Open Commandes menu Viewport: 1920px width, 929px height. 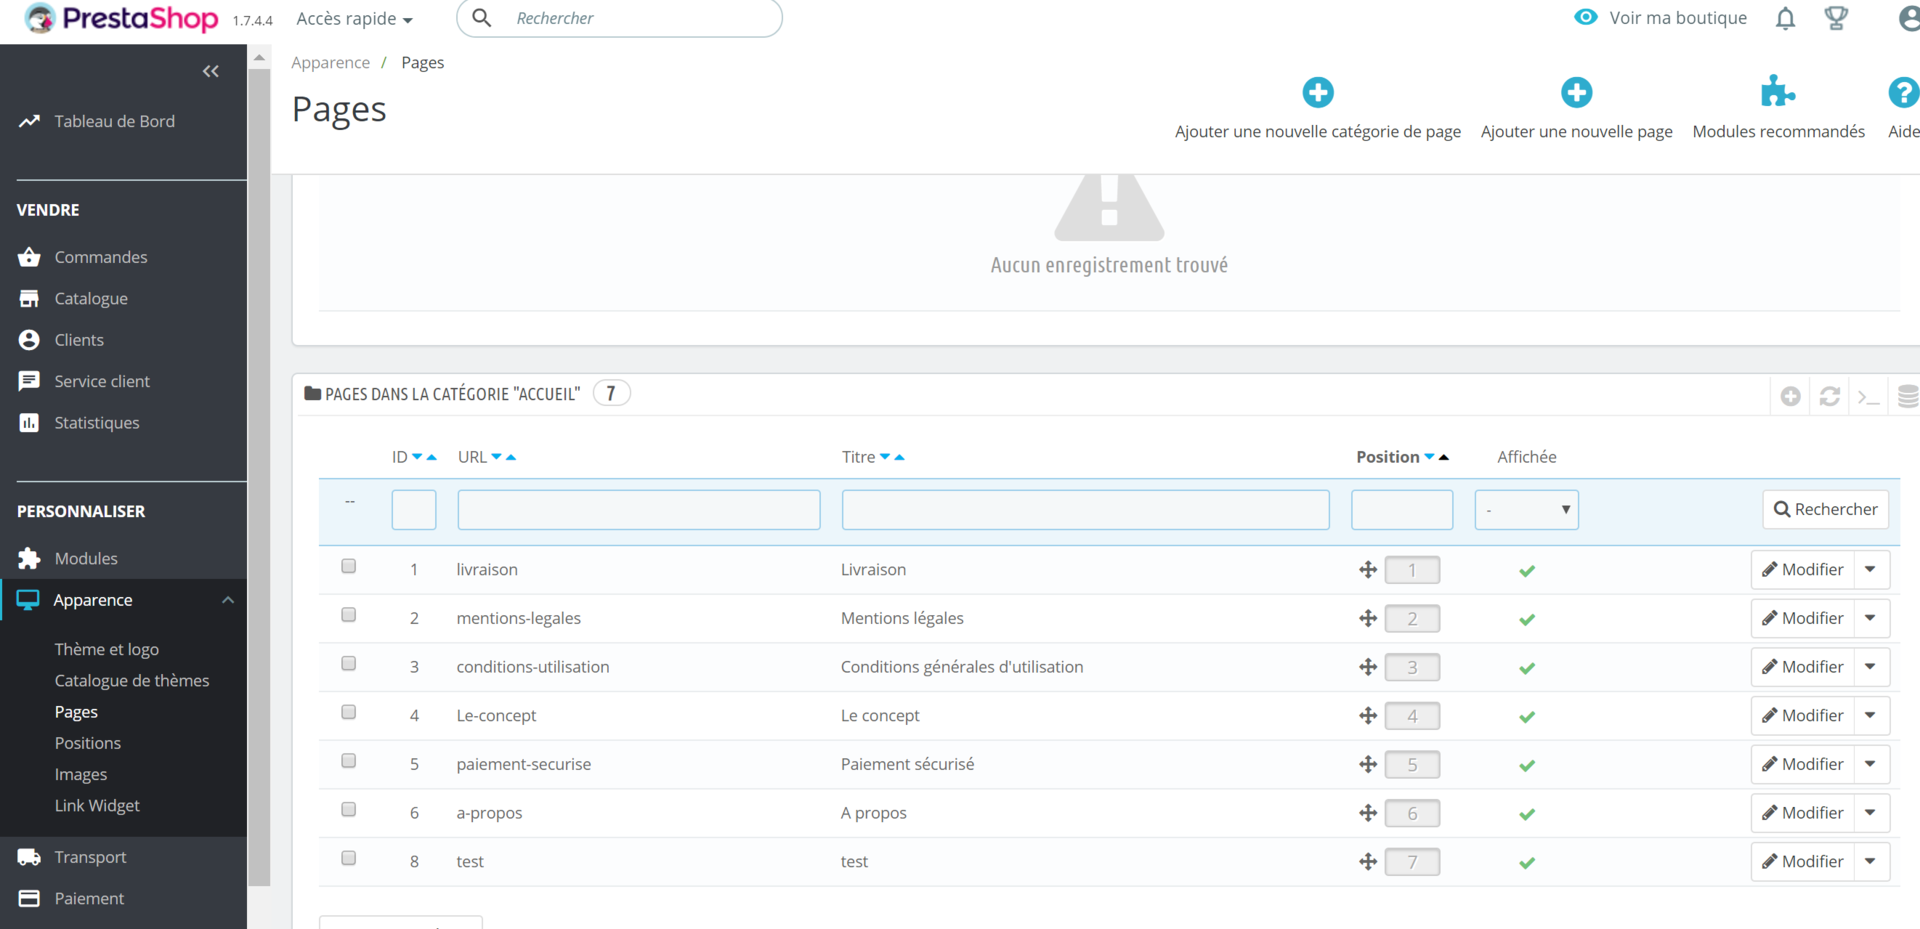point(101,257)
